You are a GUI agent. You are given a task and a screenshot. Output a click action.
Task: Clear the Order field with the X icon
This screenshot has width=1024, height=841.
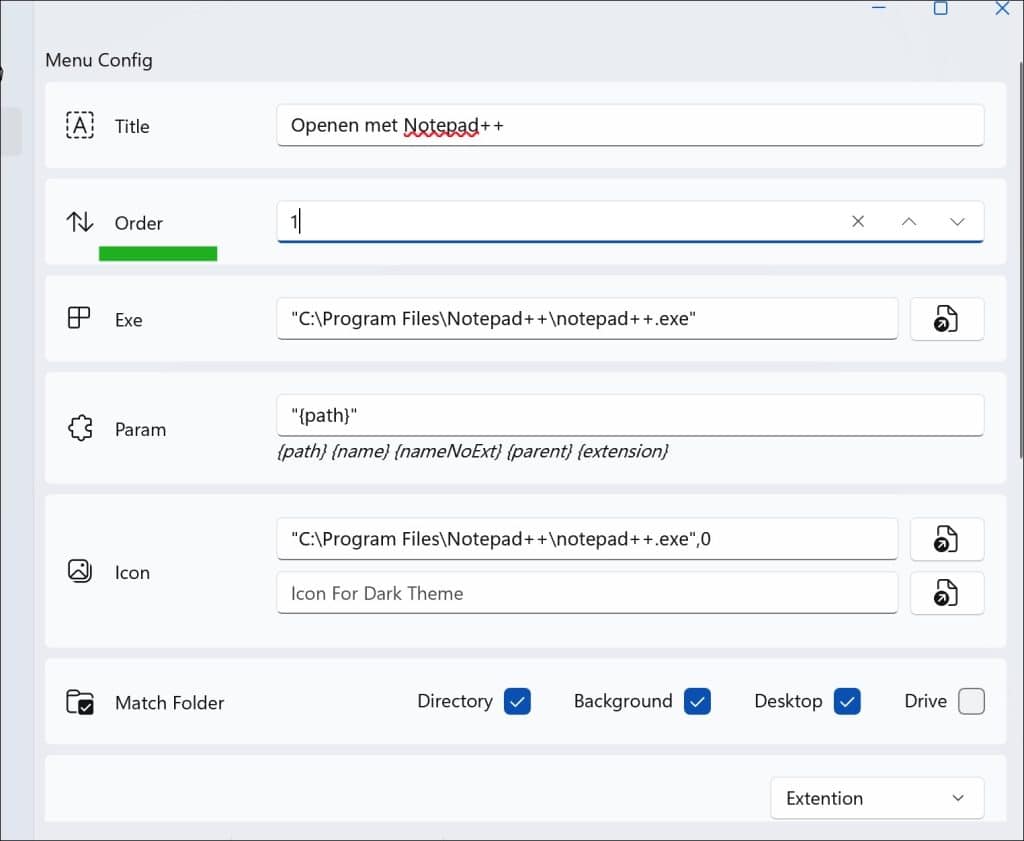pyautogui.click(x=858, y=222)
